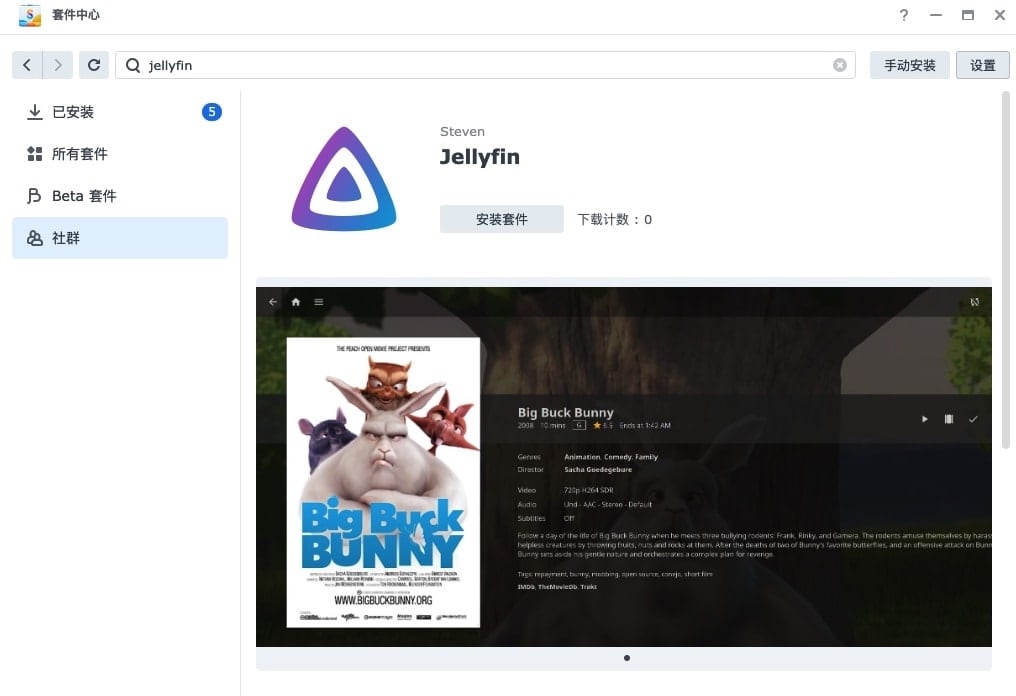The height and width of the screenshot is (696, 1016).
Task: Select the screenshot carousel dot indicator
Action: 627,658
